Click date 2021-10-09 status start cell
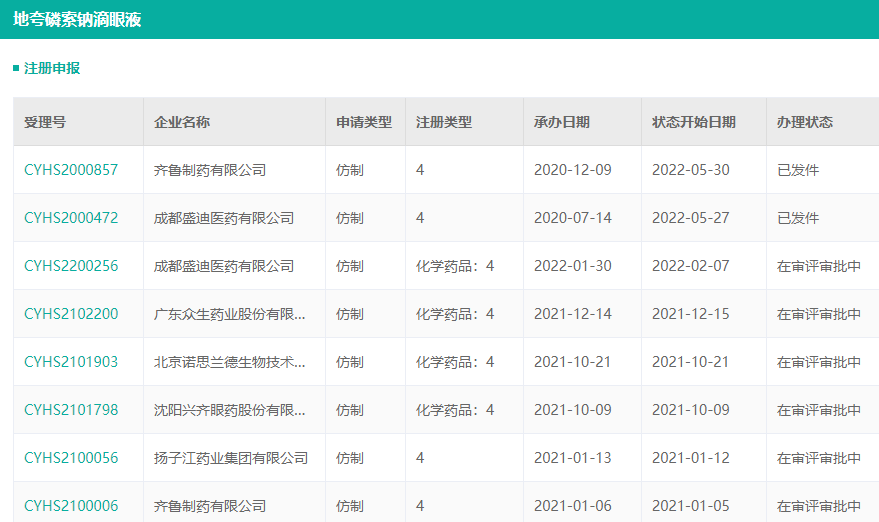 [691, 410]
